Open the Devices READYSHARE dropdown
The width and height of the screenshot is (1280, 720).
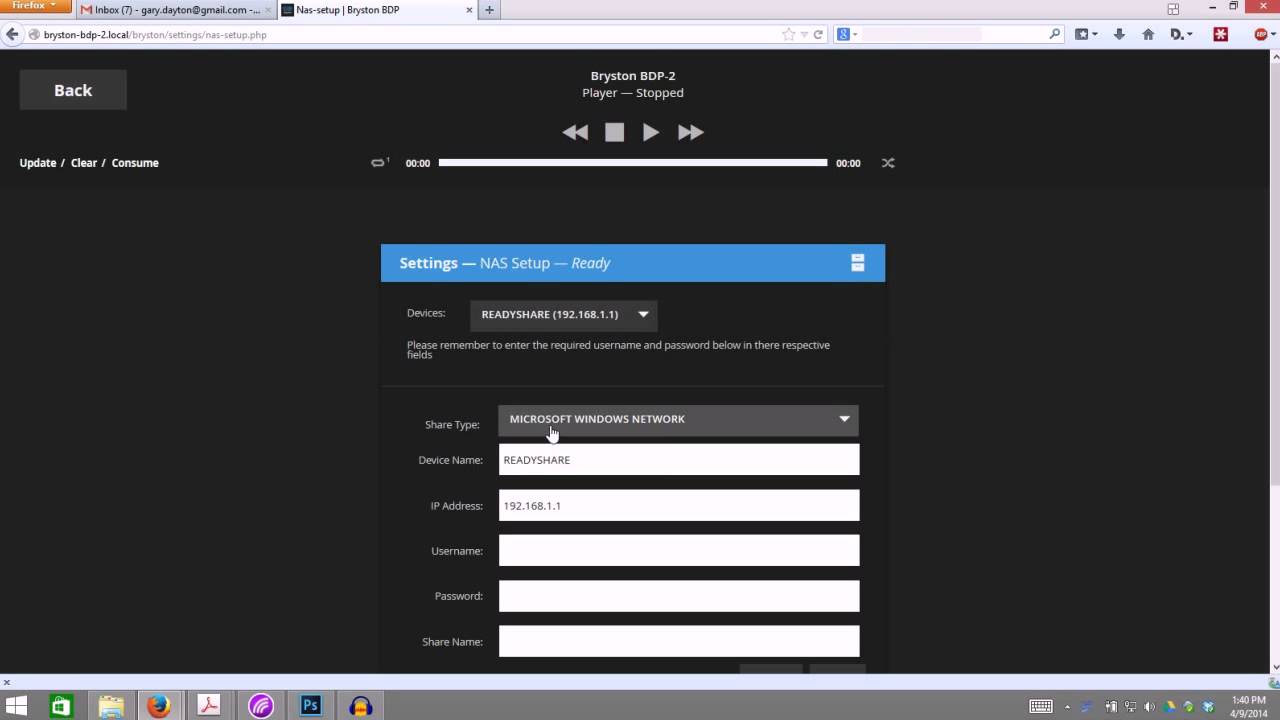[564, 314]
